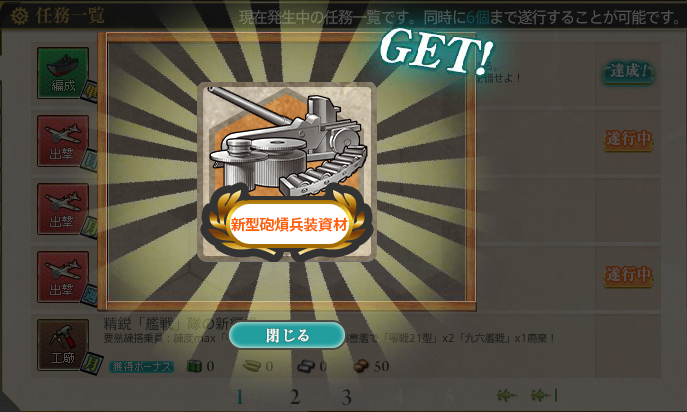The image size is (687, 412).
Task: Select the first red 出撃 sortie icon
Action: tap(63, 141)
